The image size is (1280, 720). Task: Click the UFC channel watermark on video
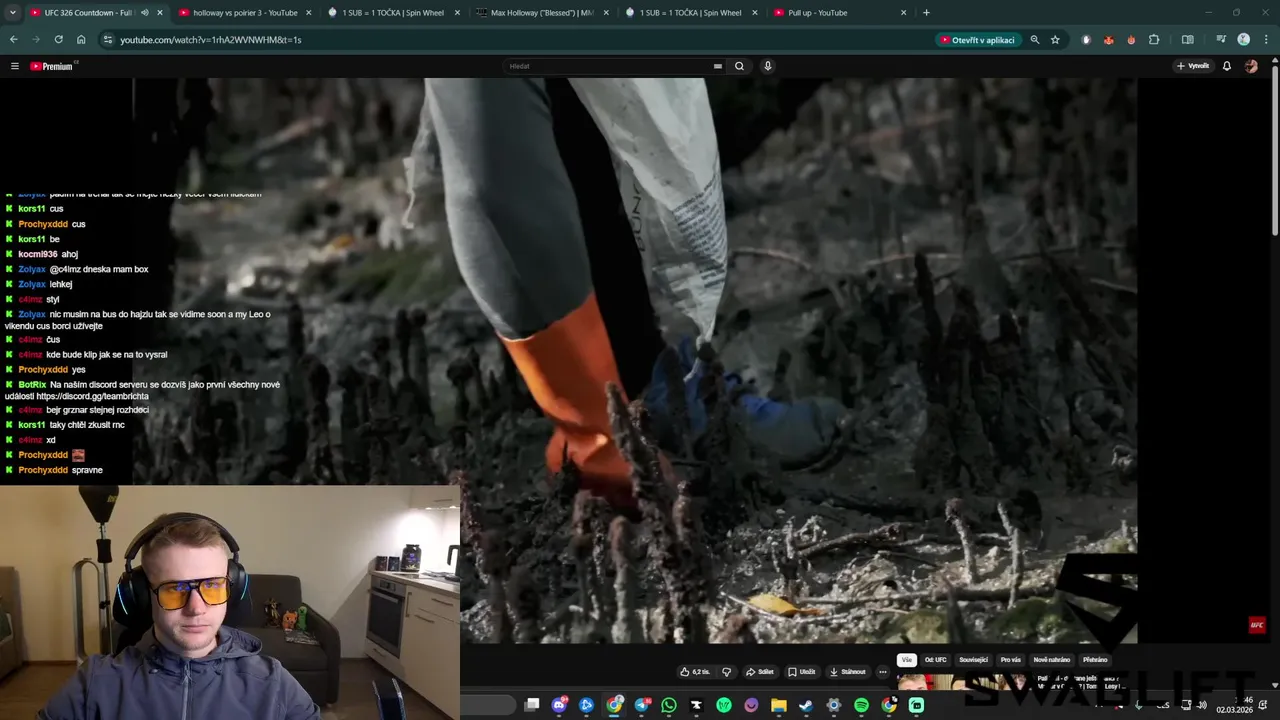(x=1257, y=626)
